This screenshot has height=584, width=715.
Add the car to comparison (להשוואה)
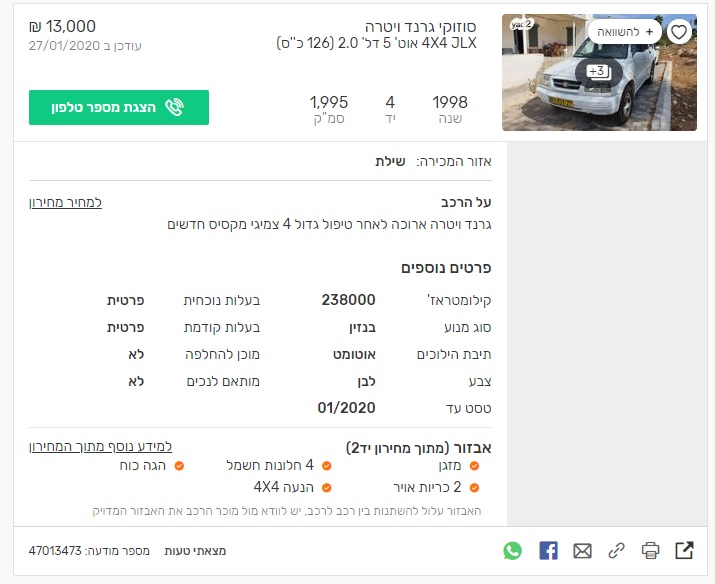click(x=625, y=32)
